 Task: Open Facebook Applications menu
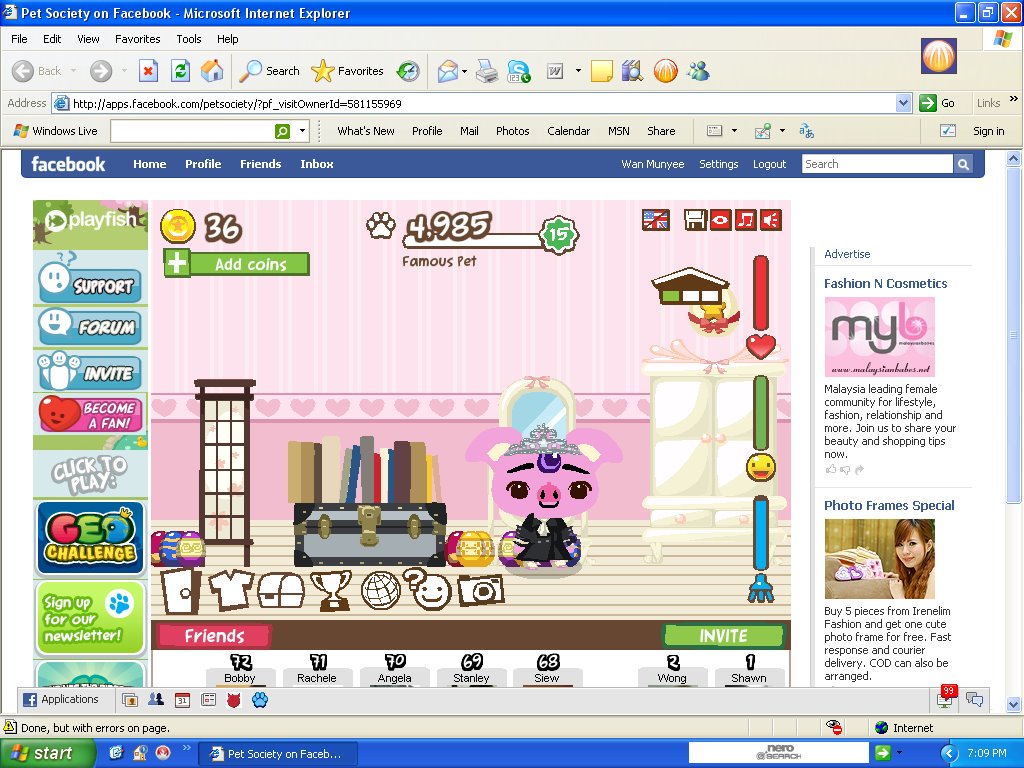coord(61,699)
